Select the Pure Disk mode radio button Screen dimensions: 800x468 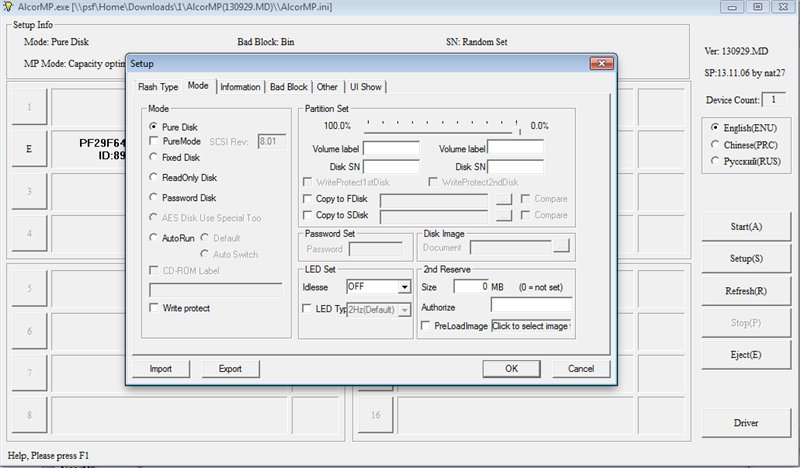click(153, 126)
